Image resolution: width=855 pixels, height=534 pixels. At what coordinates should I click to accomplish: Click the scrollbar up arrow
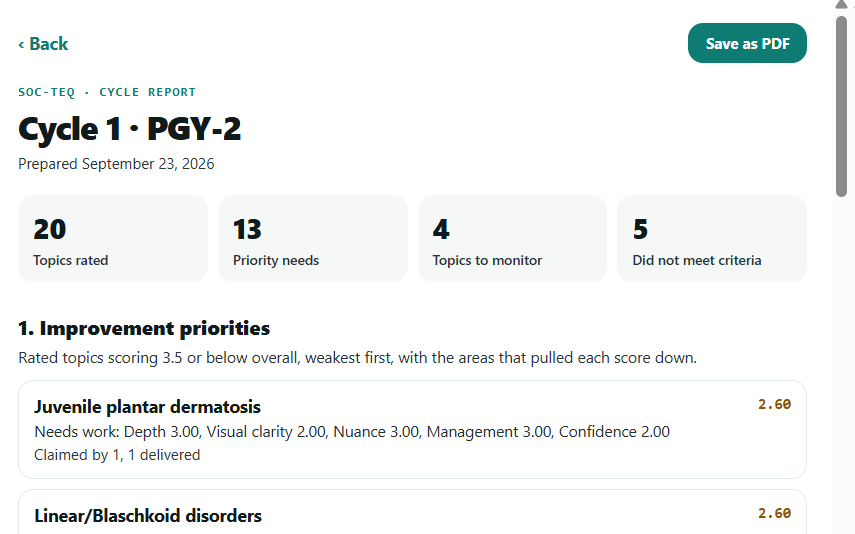pyautogui.click(x=841, y=5)
